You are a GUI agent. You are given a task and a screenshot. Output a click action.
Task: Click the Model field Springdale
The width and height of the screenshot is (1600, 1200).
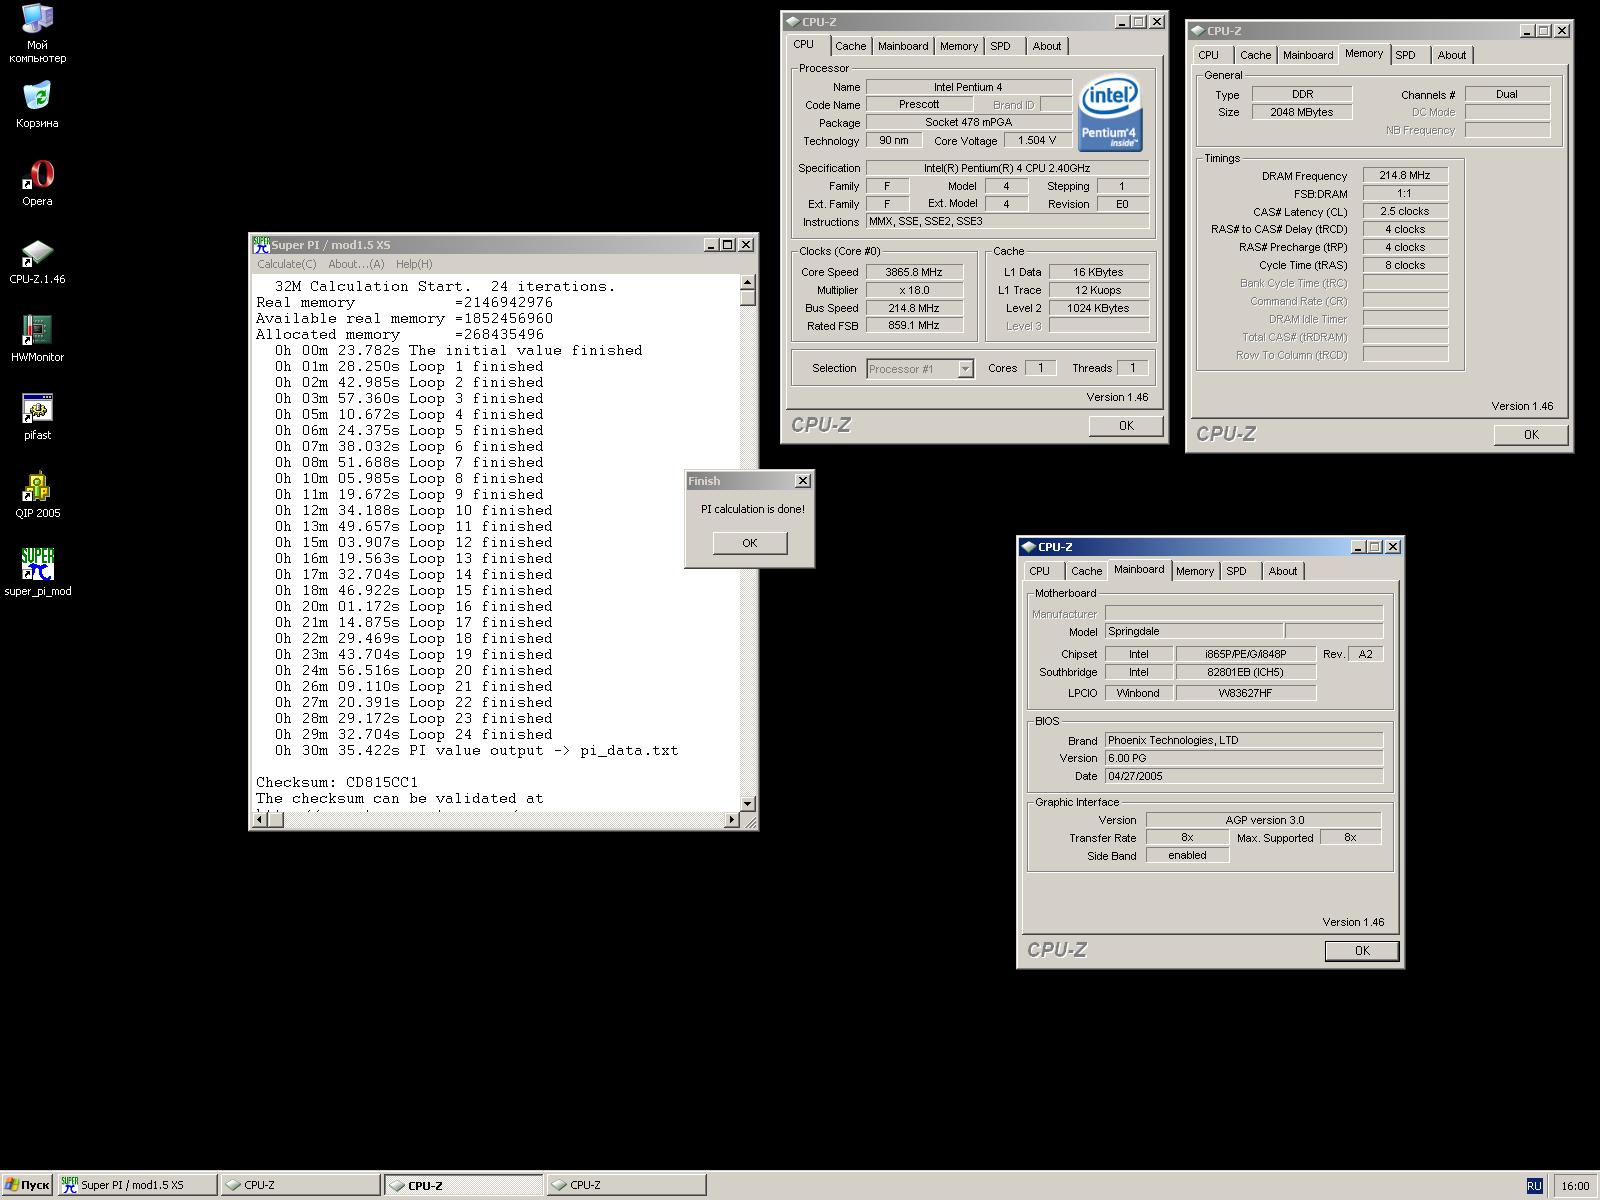1194,631
